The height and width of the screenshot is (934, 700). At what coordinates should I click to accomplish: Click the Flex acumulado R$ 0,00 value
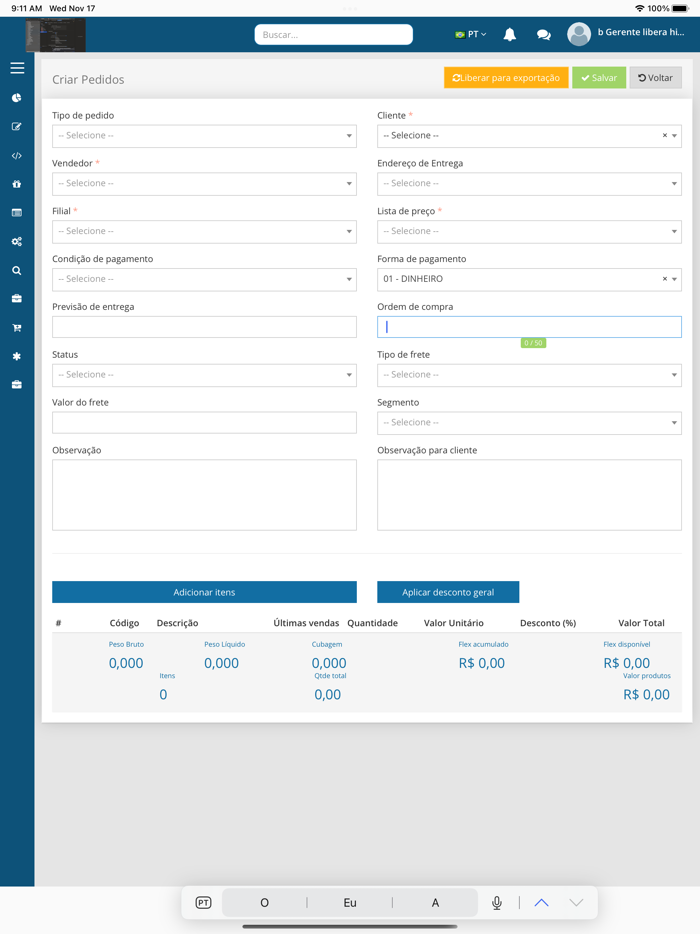coord(481,663)
